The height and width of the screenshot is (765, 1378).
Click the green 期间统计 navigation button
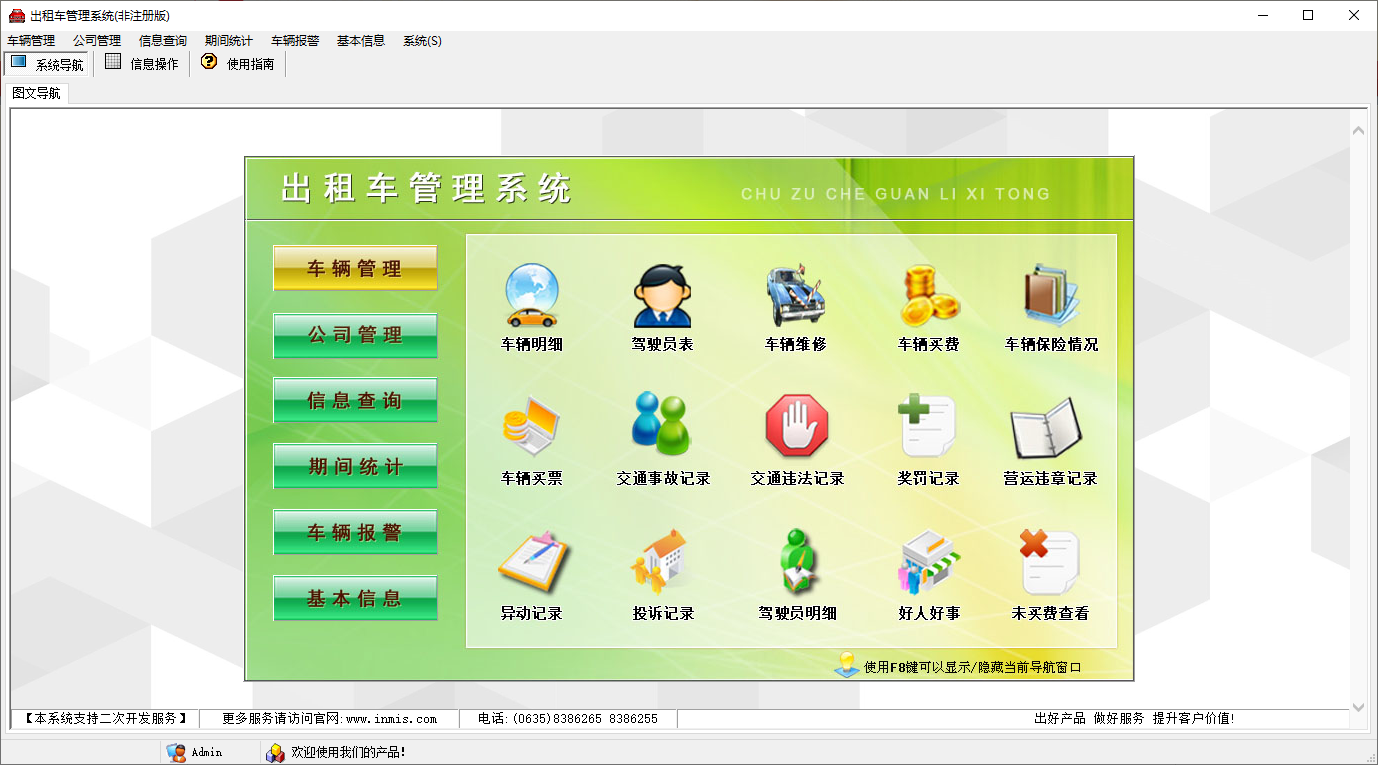(x=355, y=467)
